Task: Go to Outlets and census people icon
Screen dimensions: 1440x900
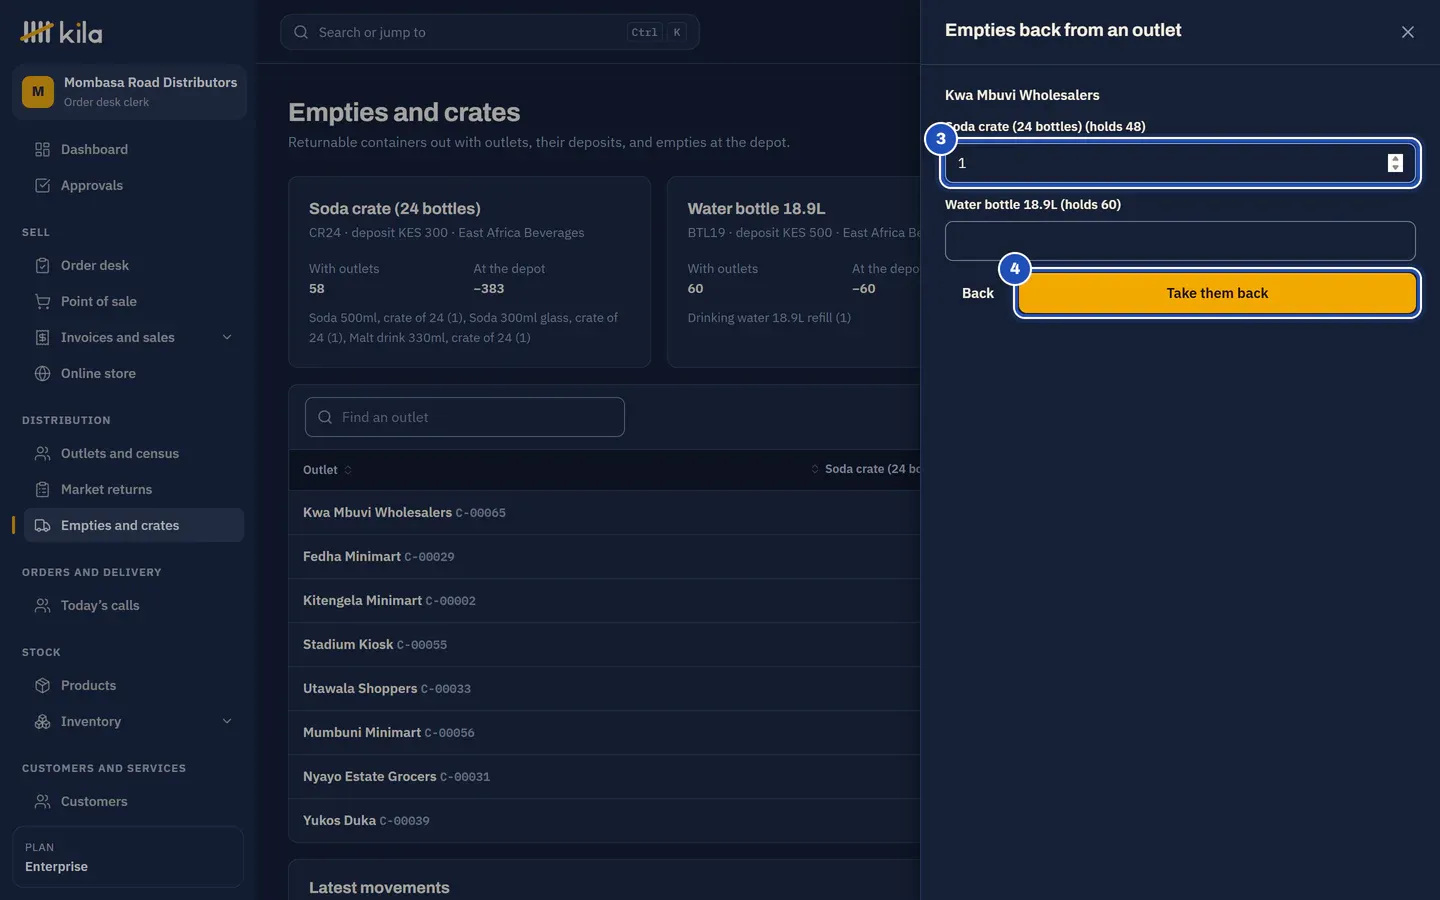Action: coord(42,454)
